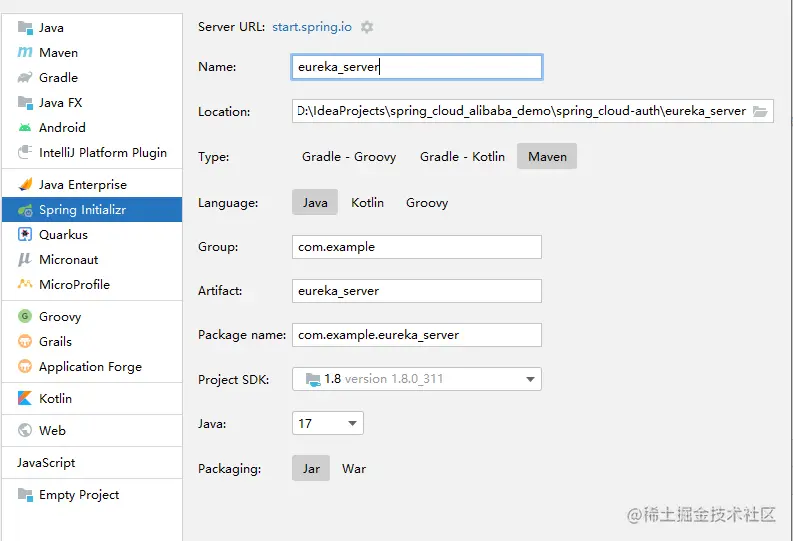This screenshot has height=541, width=793.
Task: Select Quarkus generator in sidebar
Action: (64, 235)
